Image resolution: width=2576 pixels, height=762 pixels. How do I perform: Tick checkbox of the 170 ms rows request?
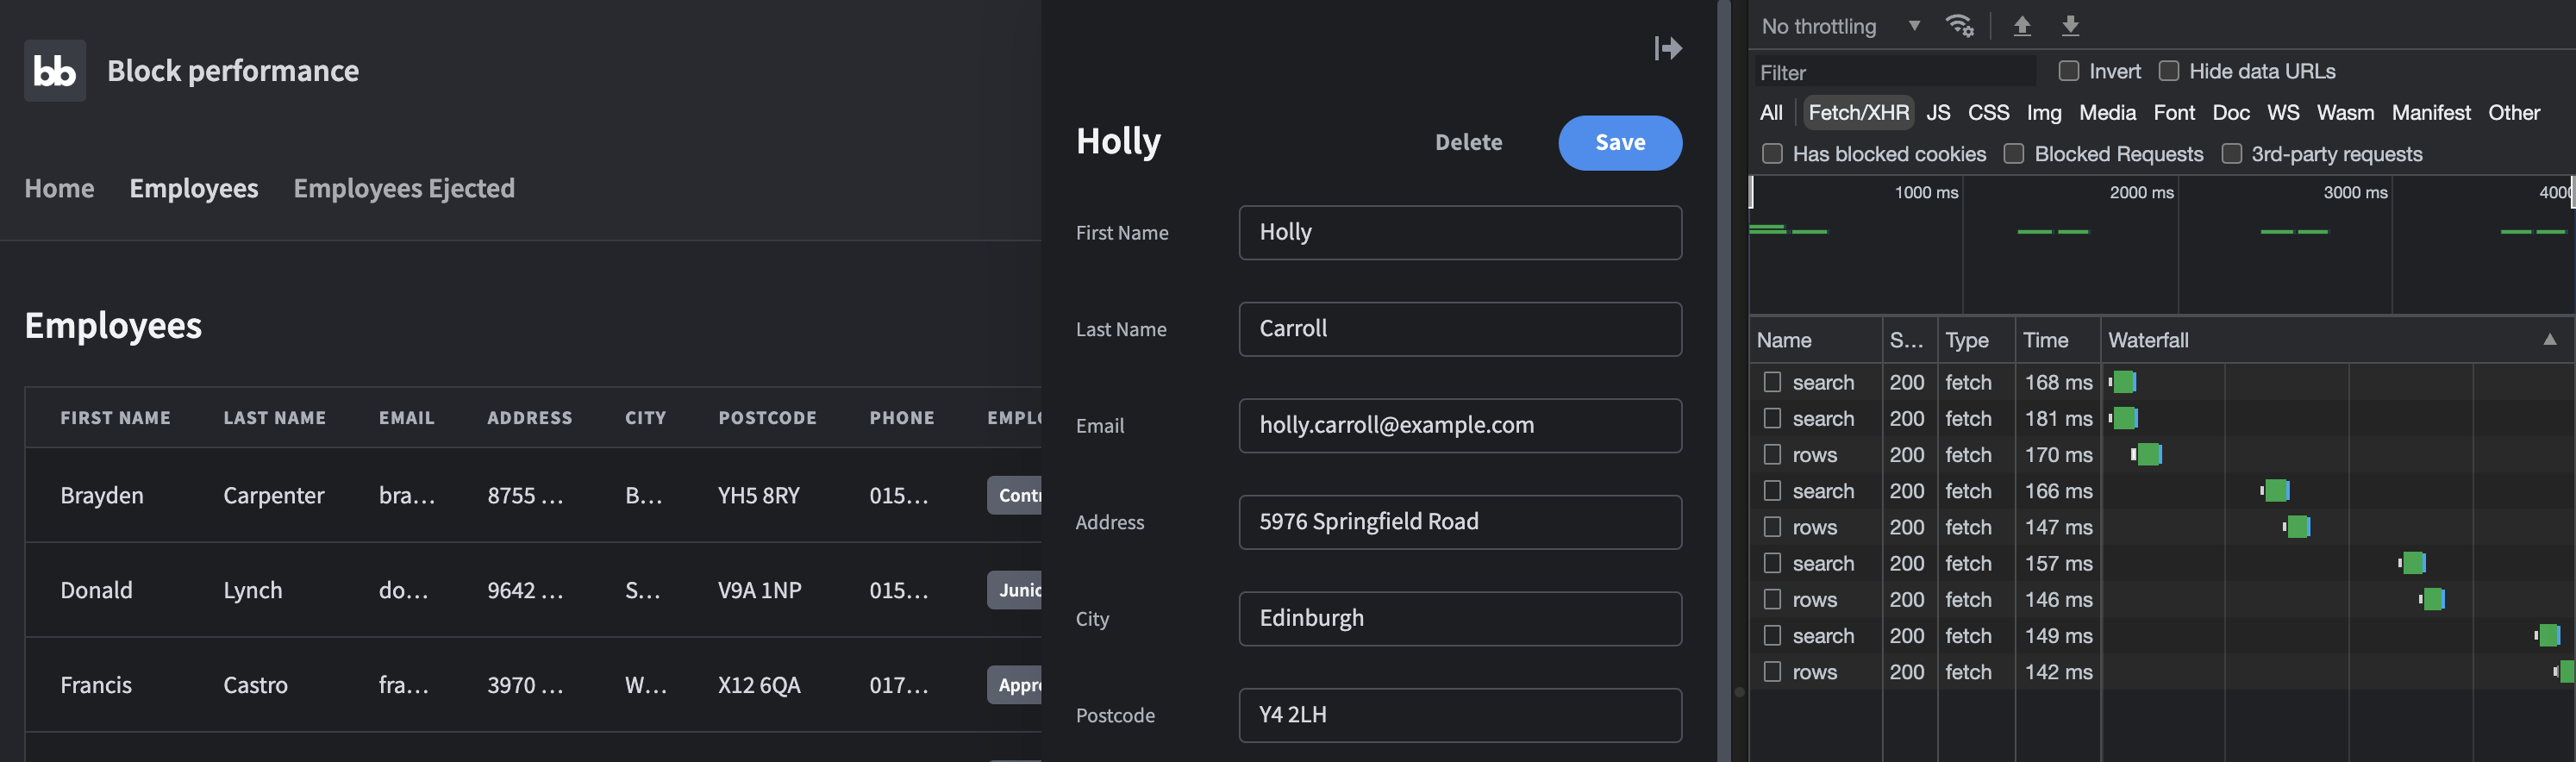point(1772,454)
